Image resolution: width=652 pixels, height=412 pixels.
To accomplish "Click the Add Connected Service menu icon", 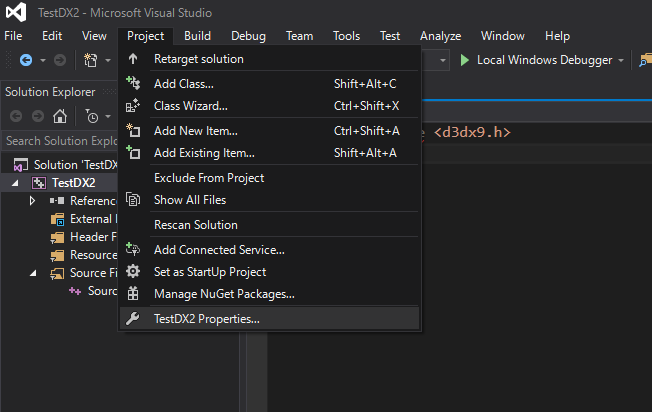I will tap(133, 249).
